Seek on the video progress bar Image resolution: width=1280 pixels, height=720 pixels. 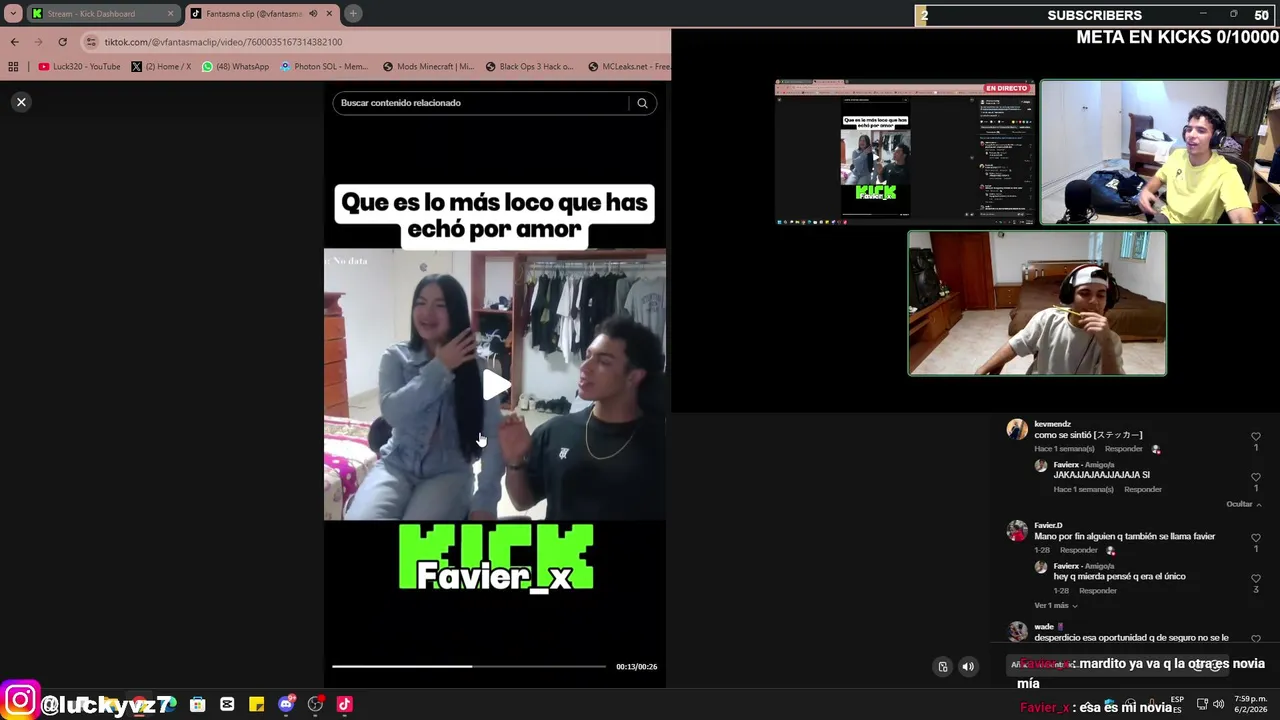point(468,666)
